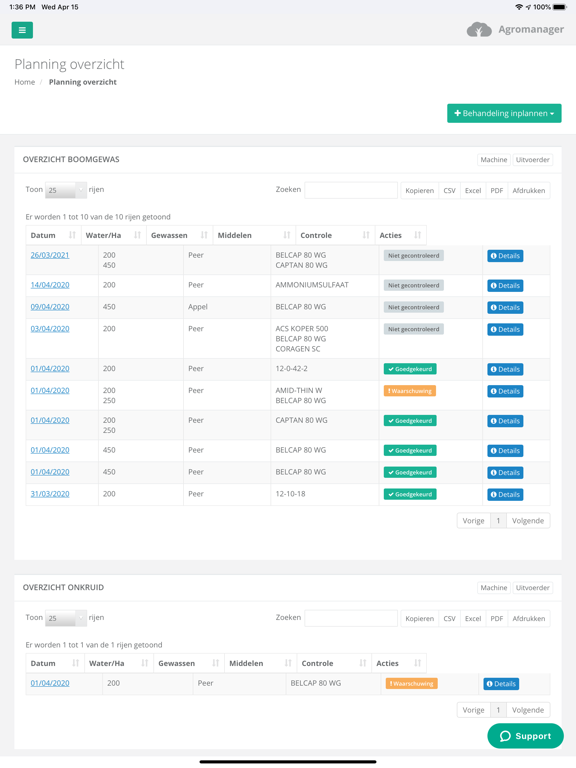Open rows-per-page select in Onkruid
576x768 pixels.
[66, 618]
